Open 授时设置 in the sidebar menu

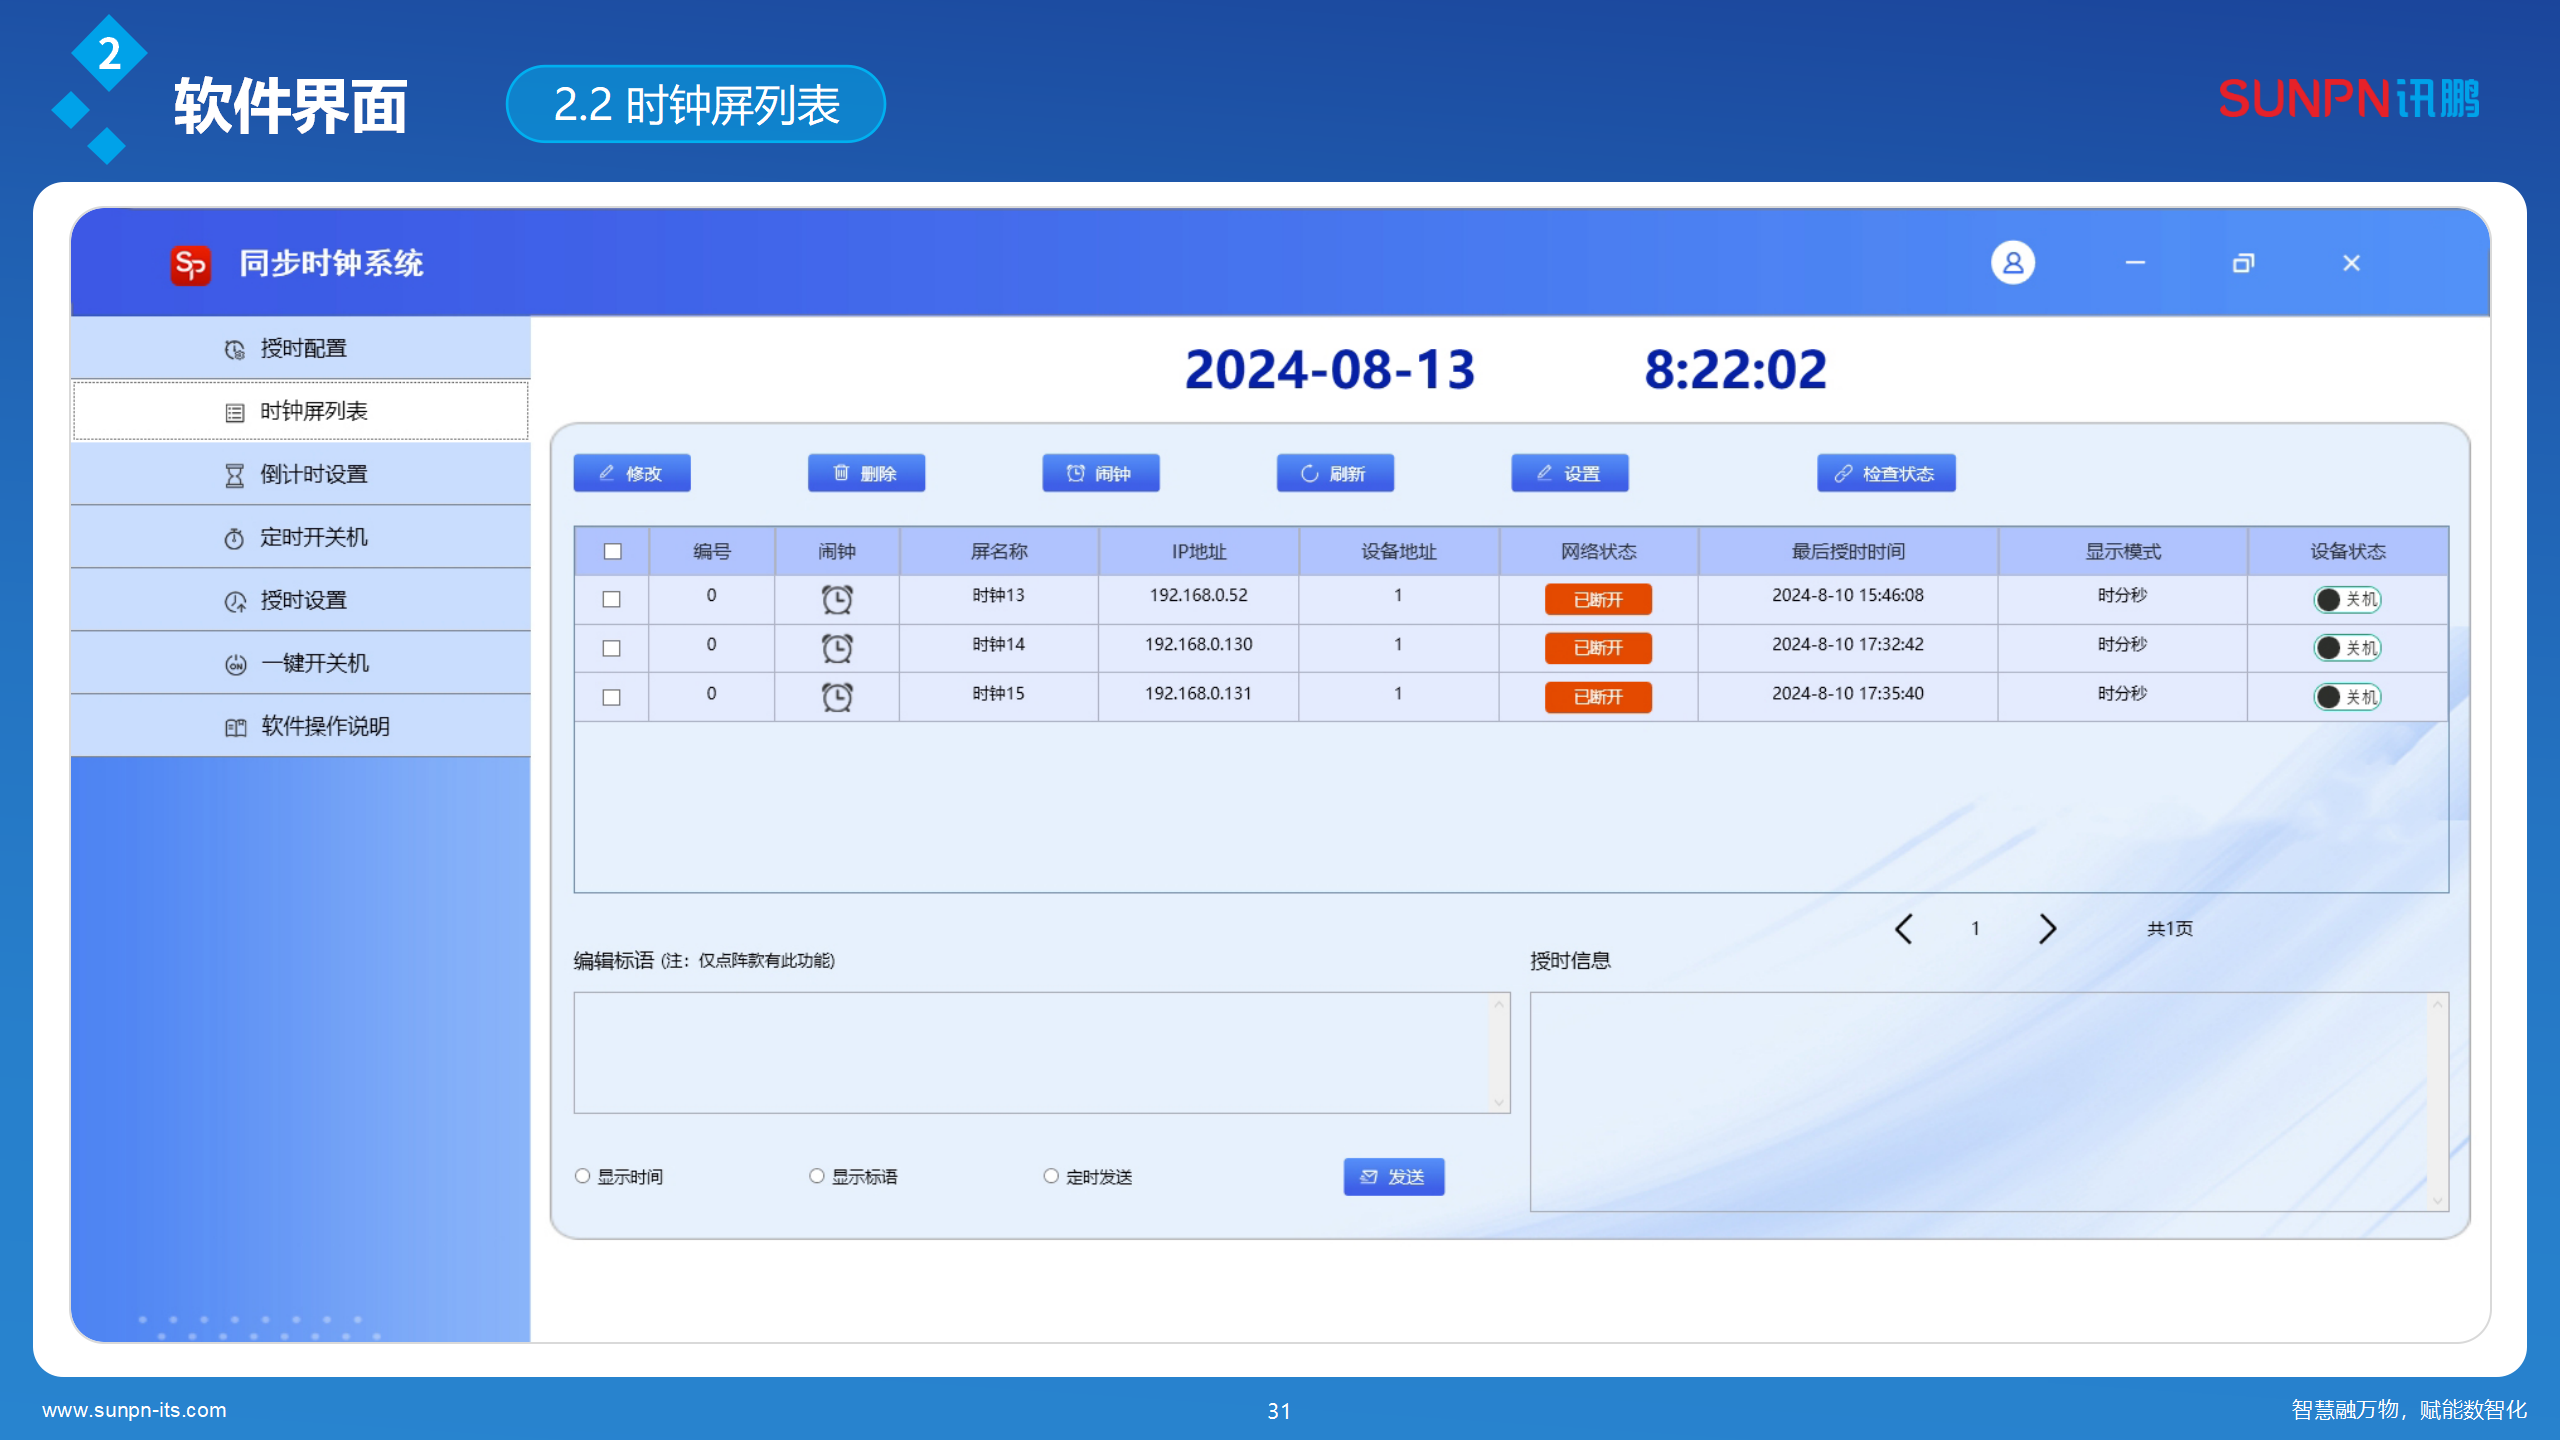(305, 600)
